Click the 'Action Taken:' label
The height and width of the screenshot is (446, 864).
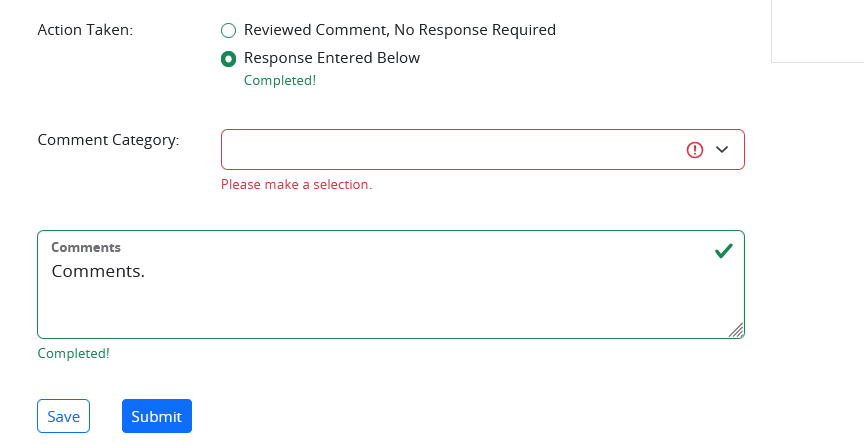[x=85, y=30]
